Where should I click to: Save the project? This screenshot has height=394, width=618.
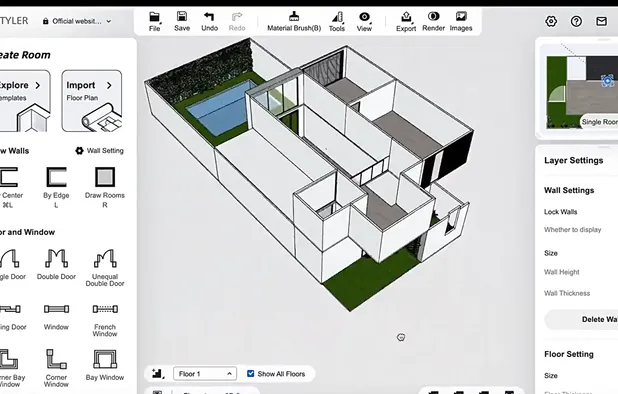182,22
